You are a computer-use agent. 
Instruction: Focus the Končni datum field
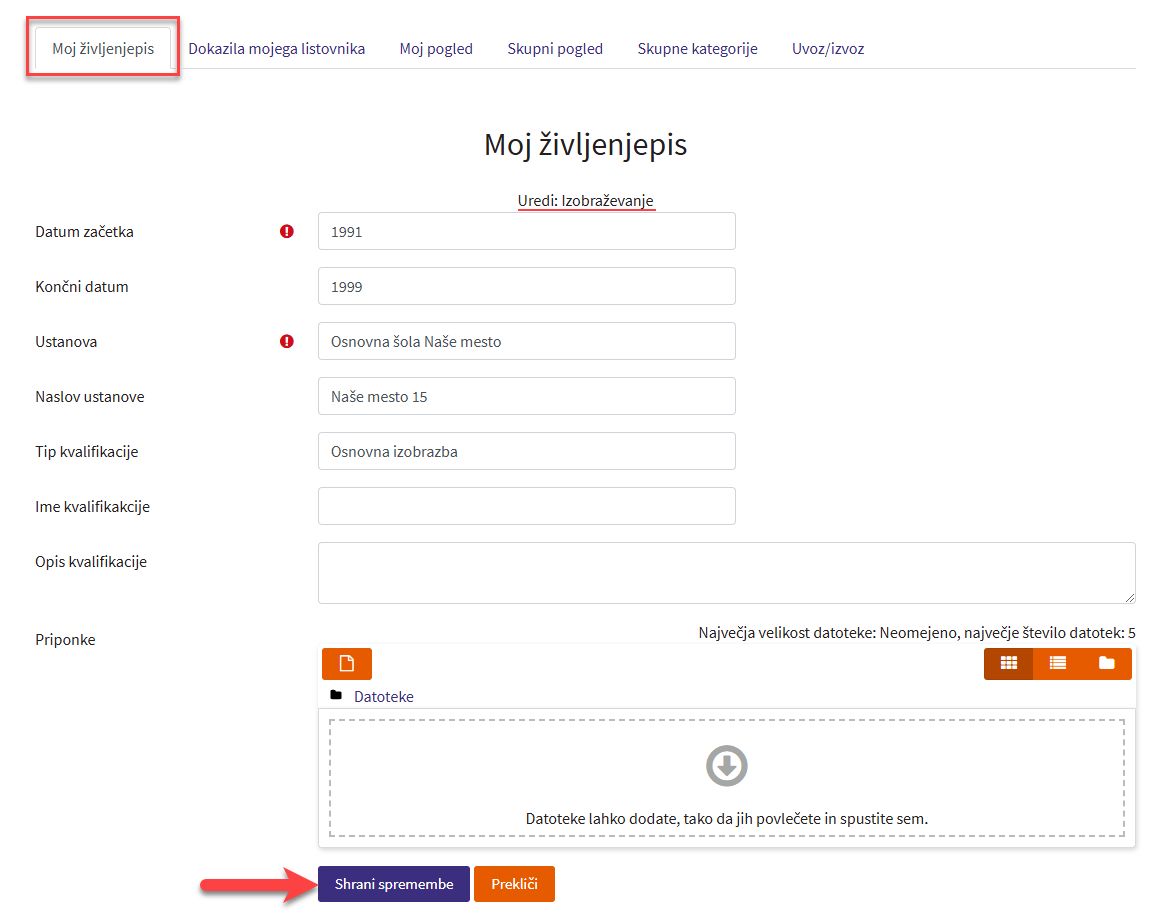(x=526, y=286)
